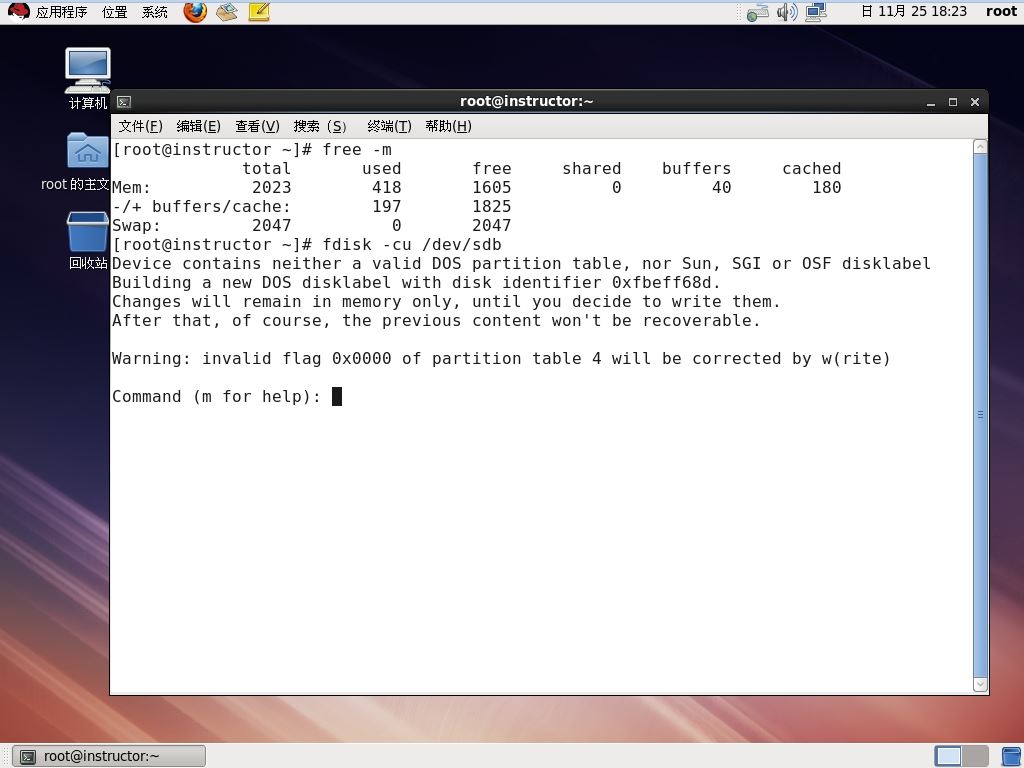Open the notes launcher icon
This screenshot has width=1024, height=768.
coord(259,12)
